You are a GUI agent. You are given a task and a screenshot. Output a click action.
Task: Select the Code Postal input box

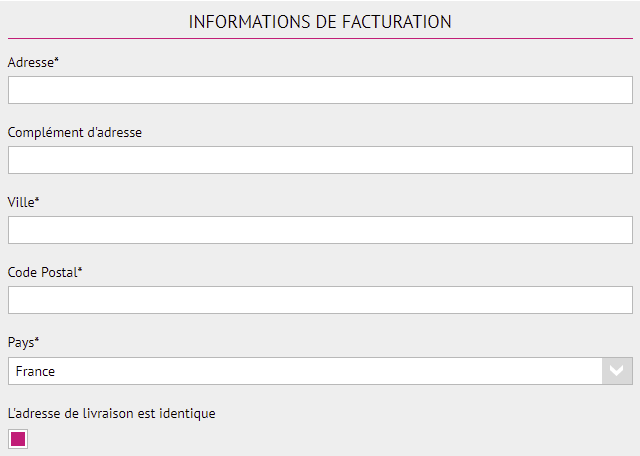coord(320,300)
